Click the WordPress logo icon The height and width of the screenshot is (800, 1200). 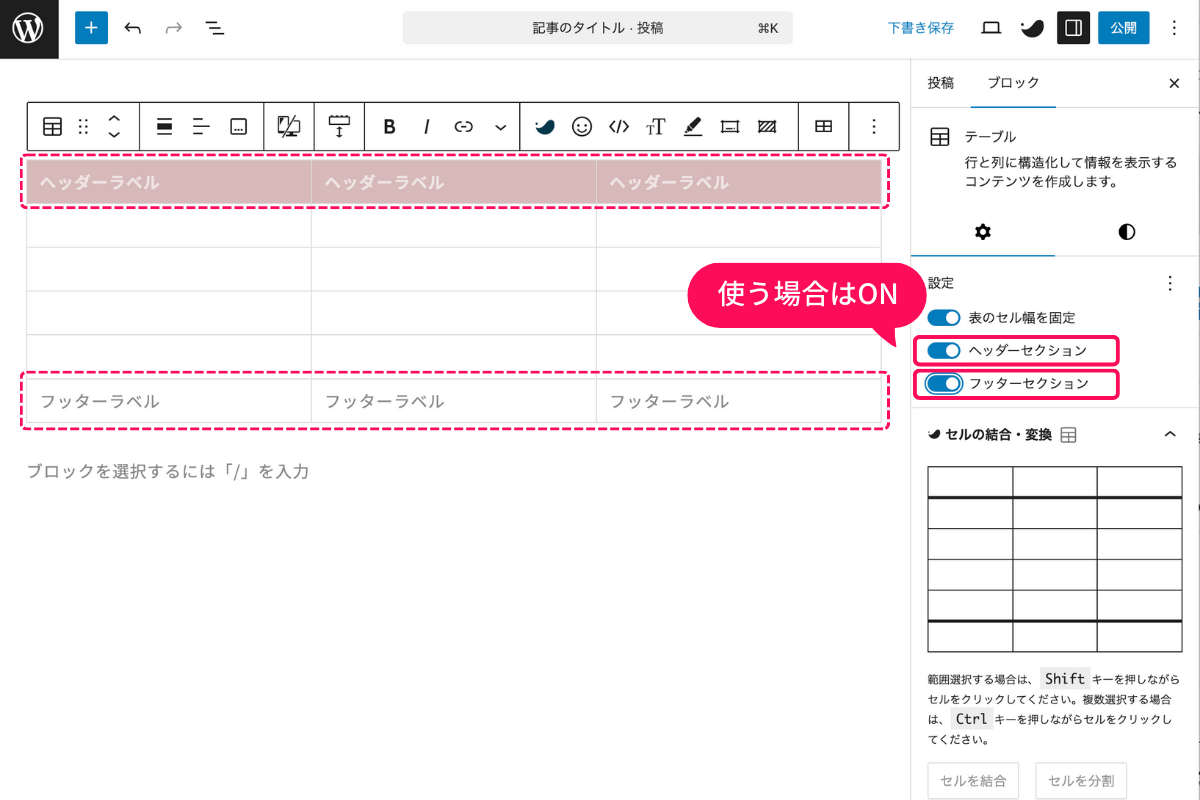coord(29,29)
